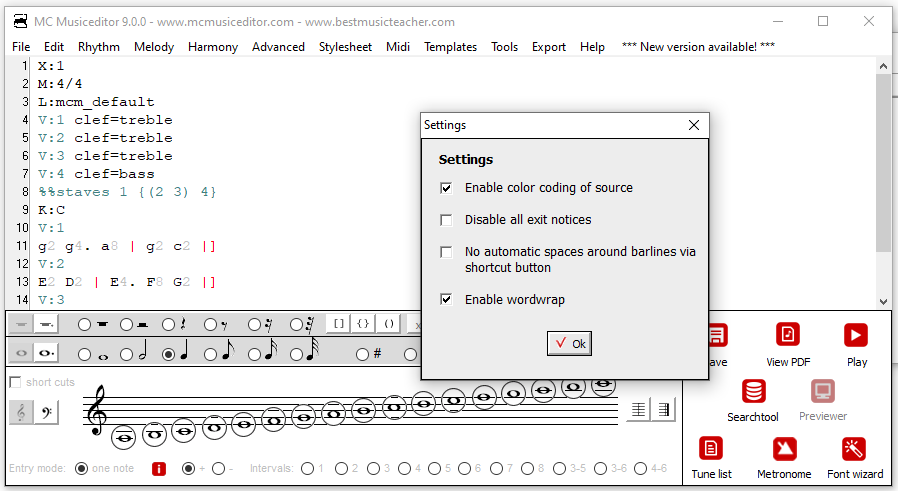Click the '%%staves 1 {(2 3) 4}' line
The image size is (898, 491).
tap(127, 192)
